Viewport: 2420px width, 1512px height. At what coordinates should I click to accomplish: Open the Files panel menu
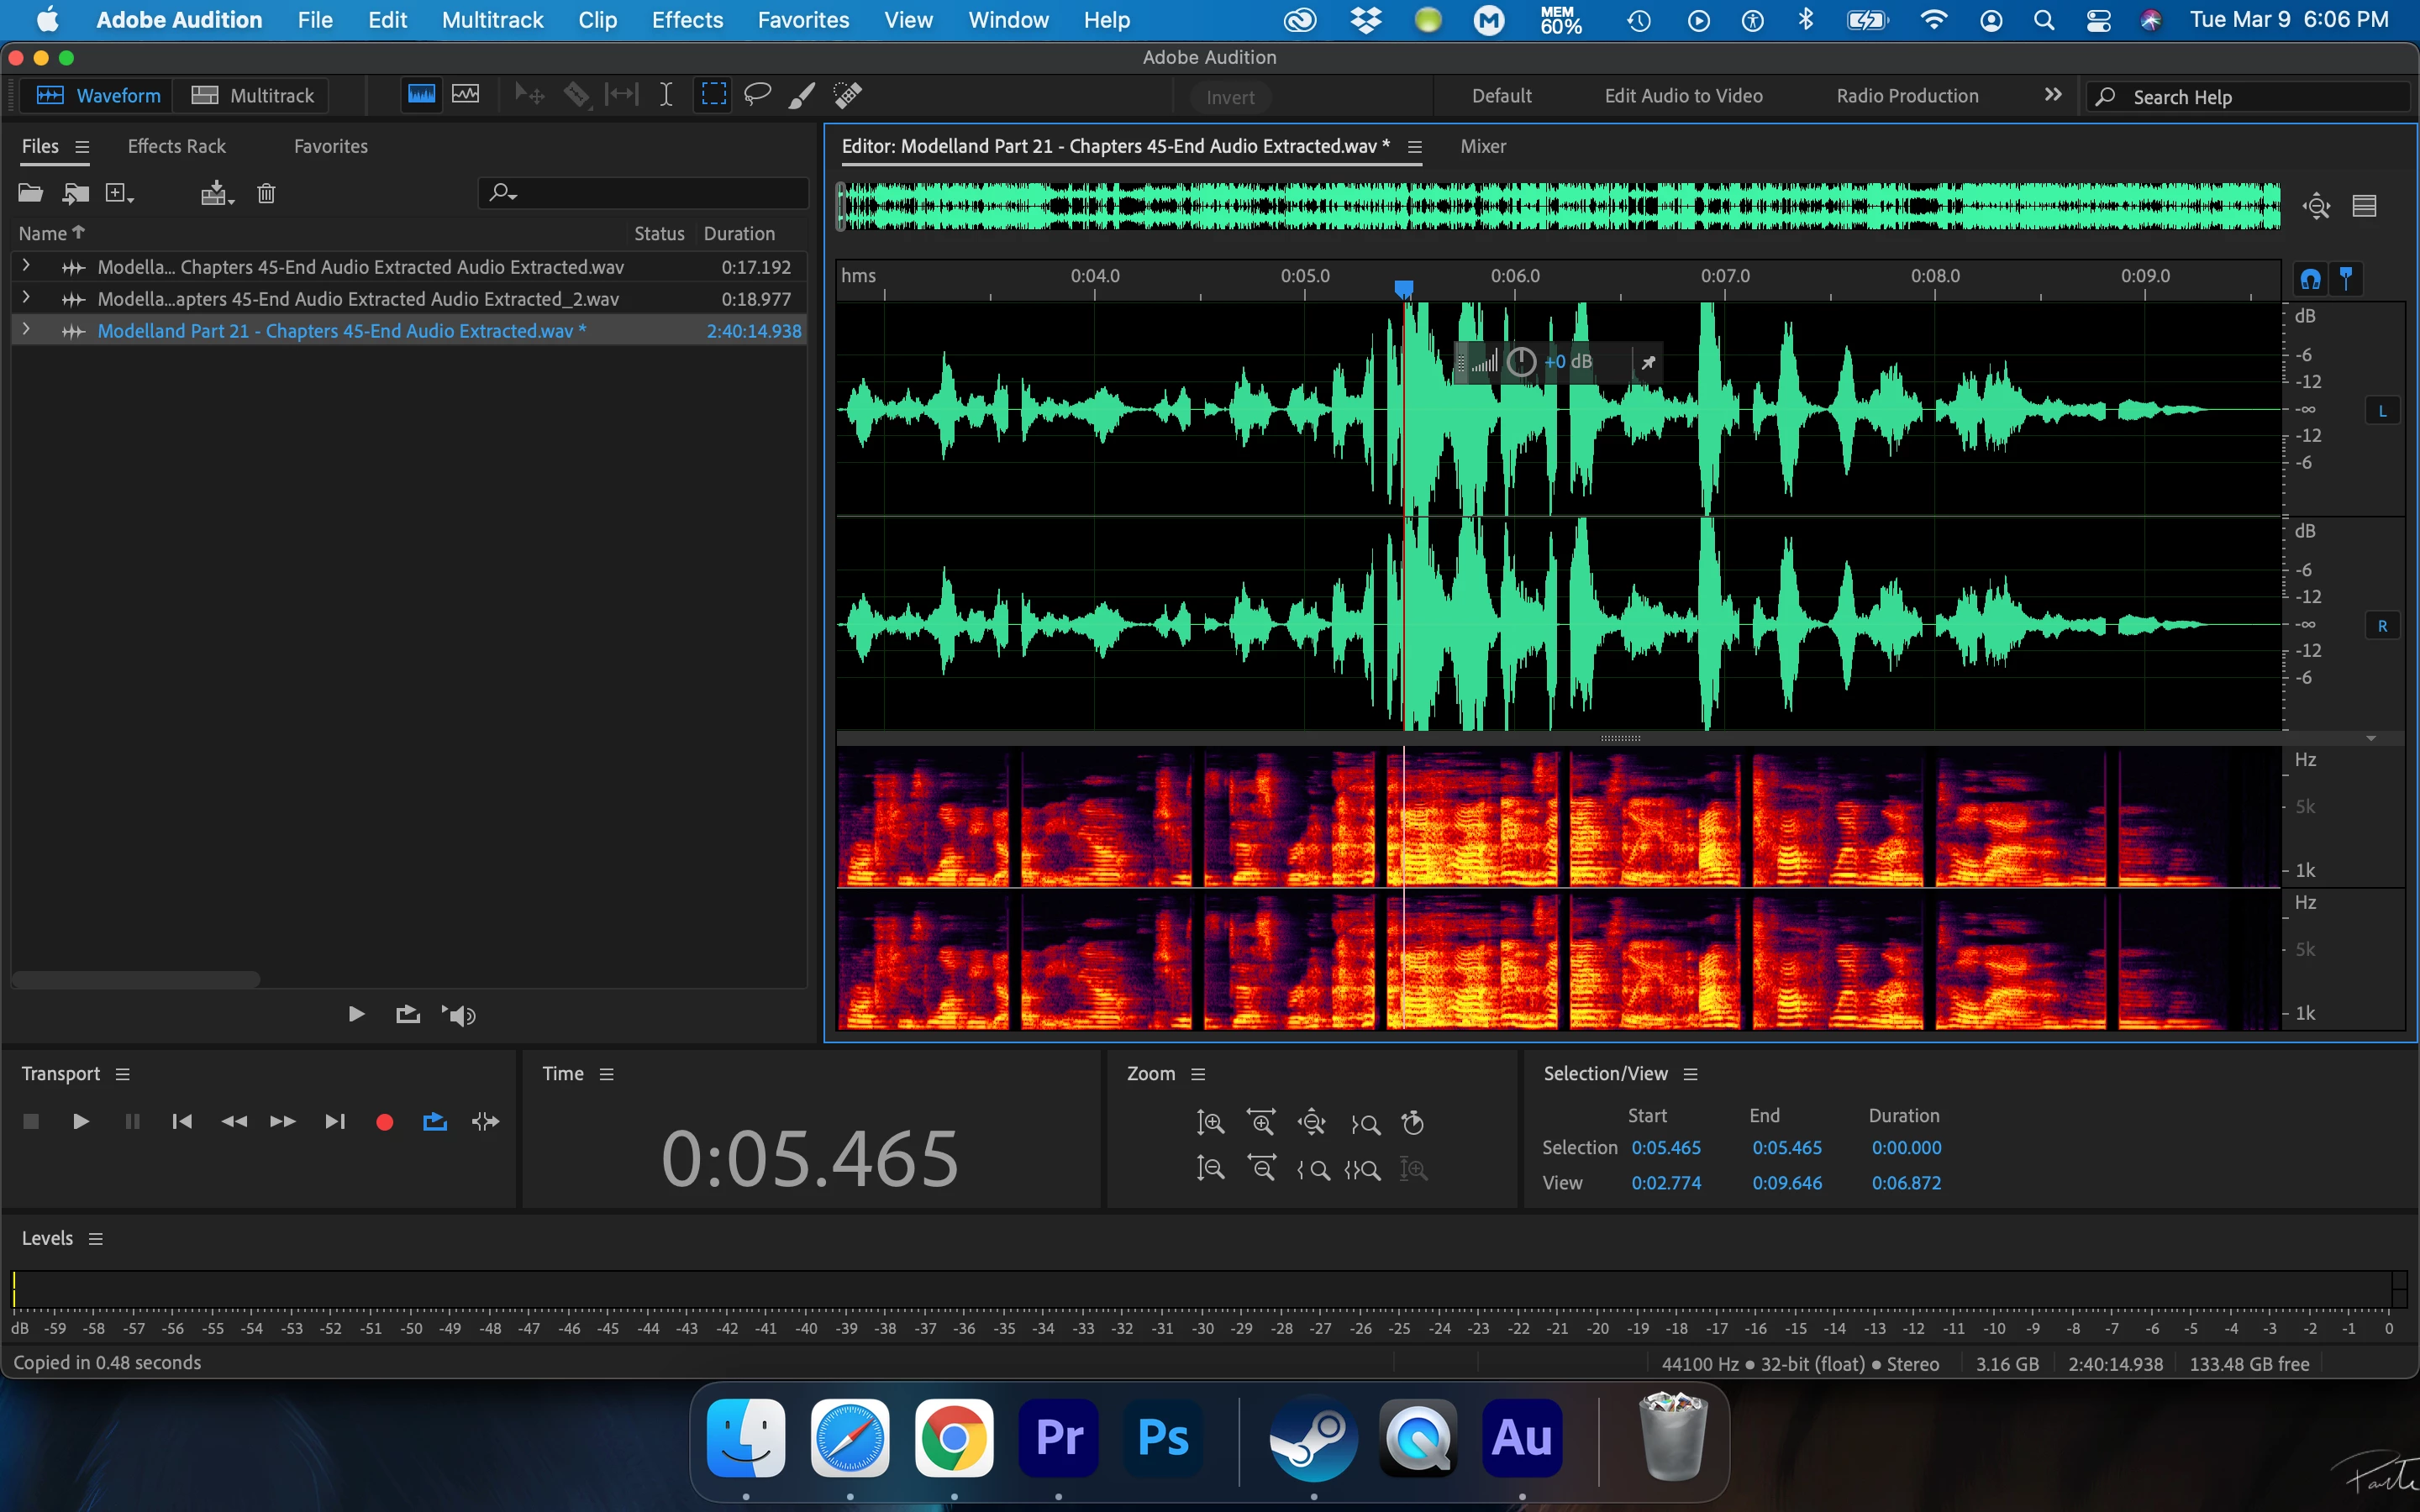(x=82, y=147)
